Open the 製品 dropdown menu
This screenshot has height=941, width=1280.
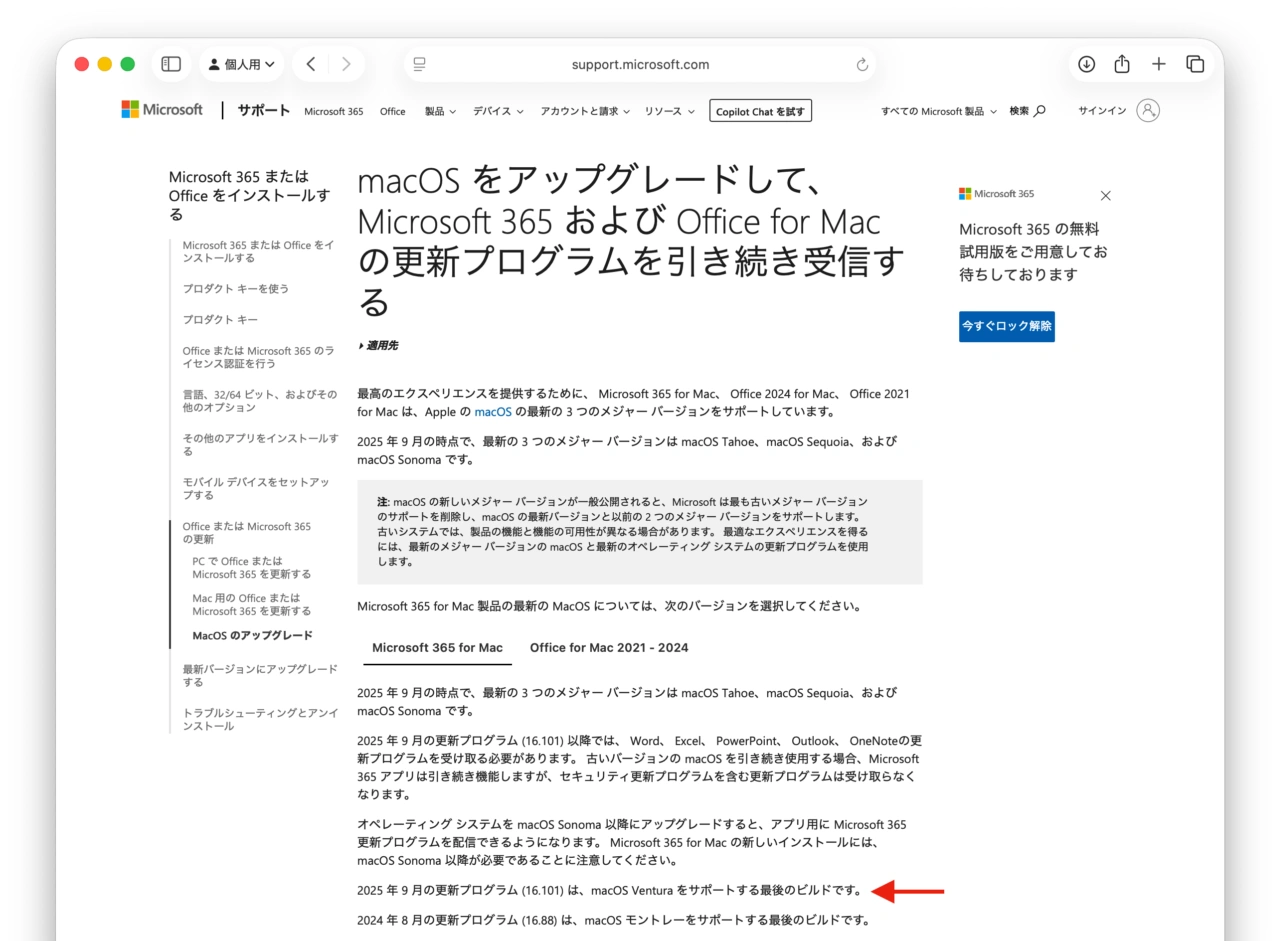[x=438, y=111]
